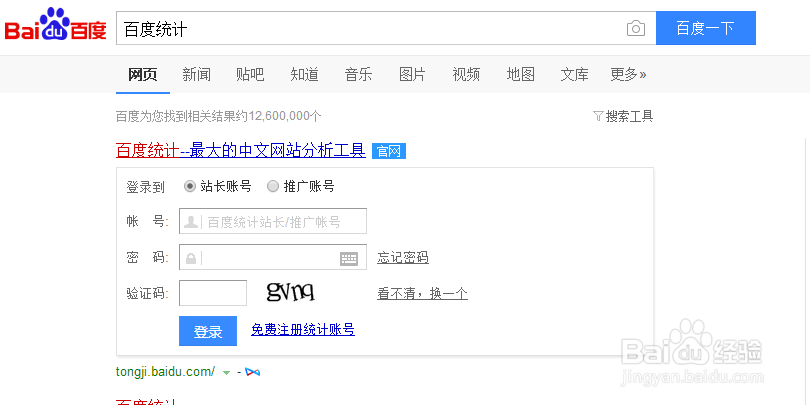Focus the 验证码 input field
Screen dimensions: 810x405
pyautogui.click(x=213, y=293)
